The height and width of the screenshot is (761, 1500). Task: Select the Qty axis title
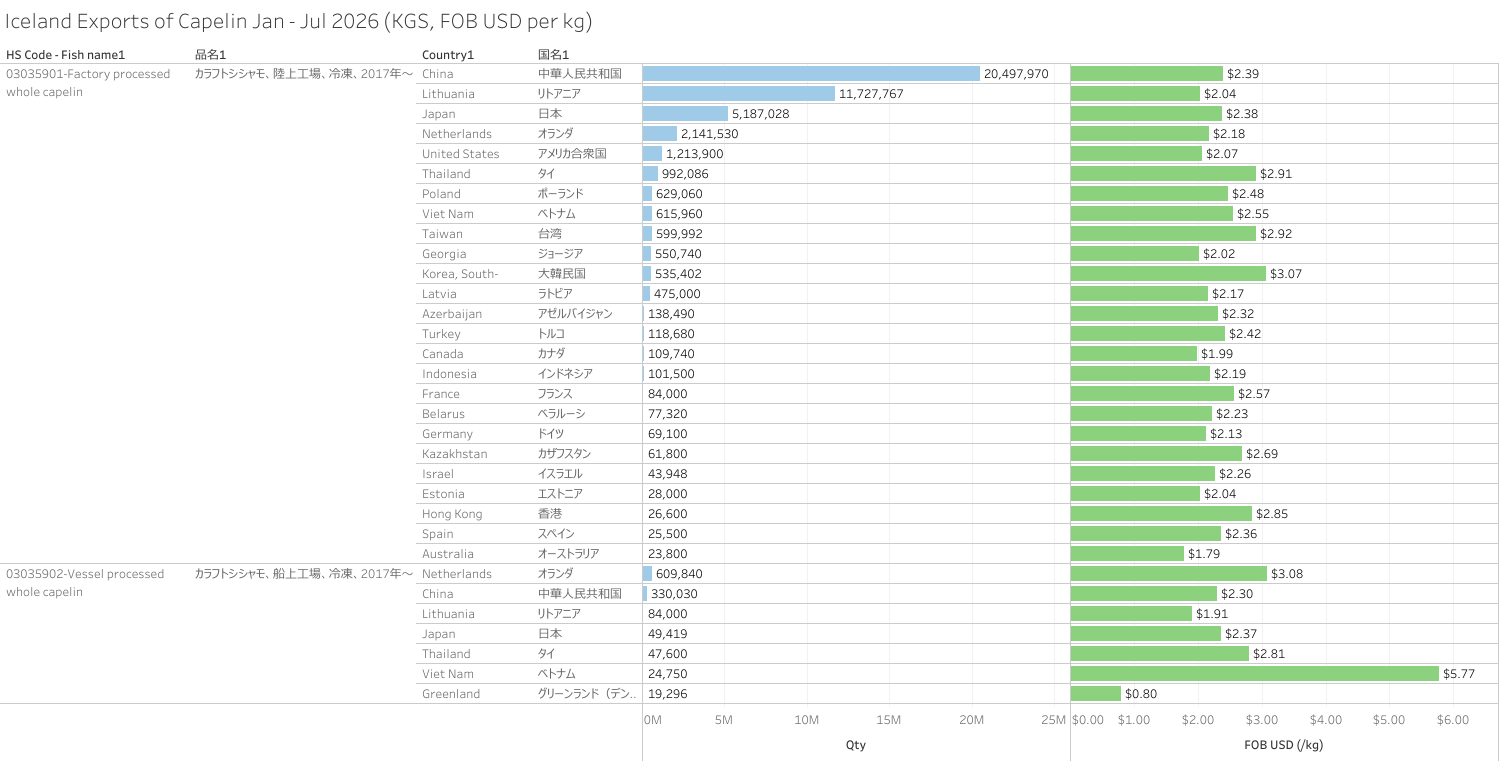[856, 745]
